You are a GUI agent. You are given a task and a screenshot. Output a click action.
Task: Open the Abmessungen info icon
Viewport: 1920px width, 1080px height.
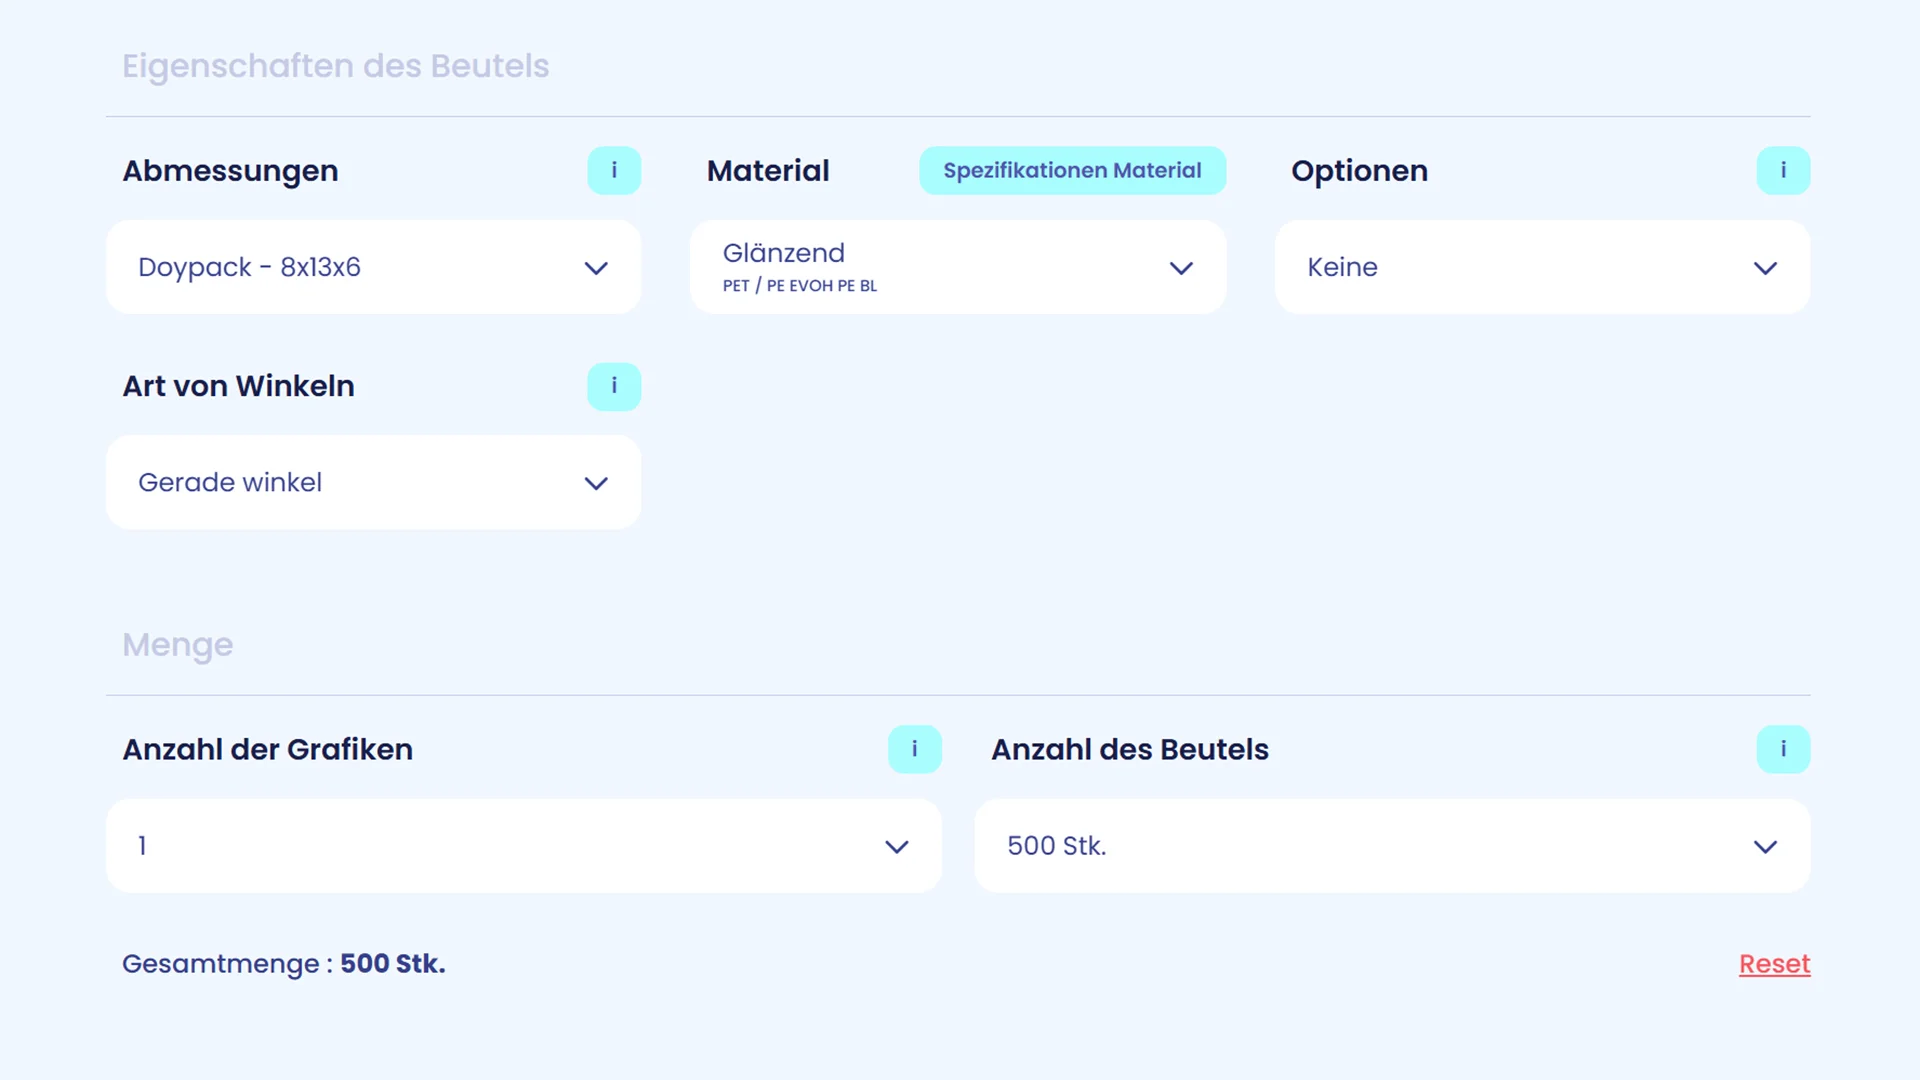click(x=614, y=170)
